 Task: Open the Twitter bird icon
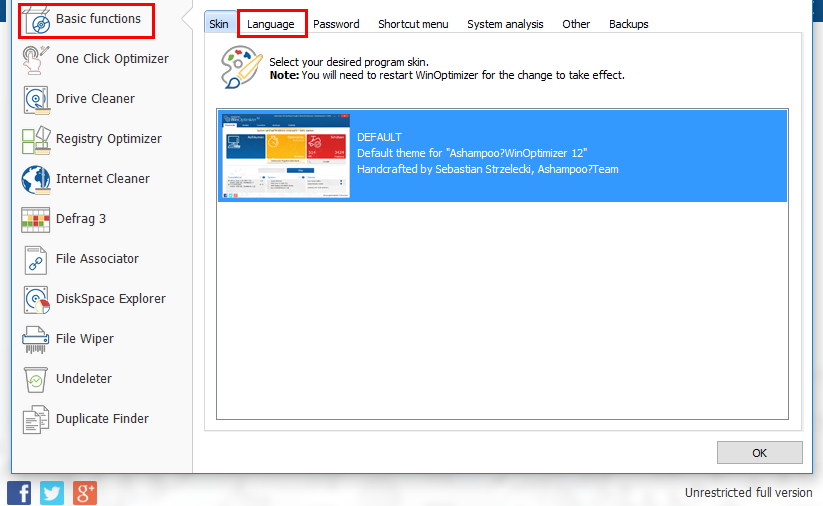click(x=52, y=493)
